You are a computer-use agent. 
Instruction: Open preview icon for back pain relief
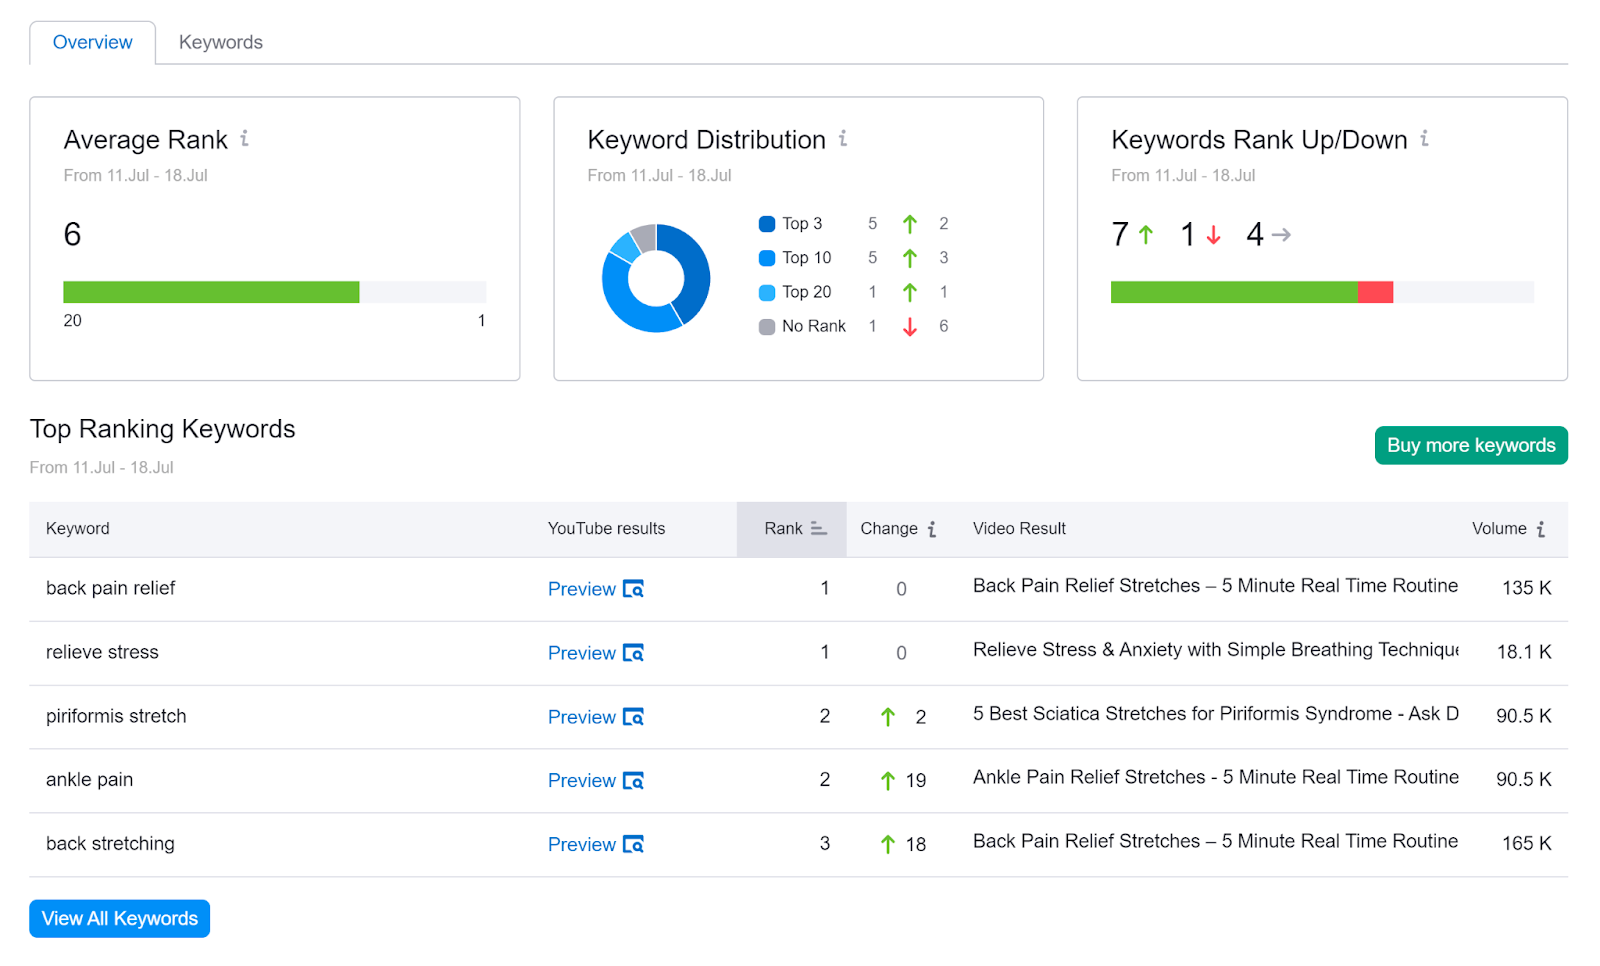tap(633, 589)
